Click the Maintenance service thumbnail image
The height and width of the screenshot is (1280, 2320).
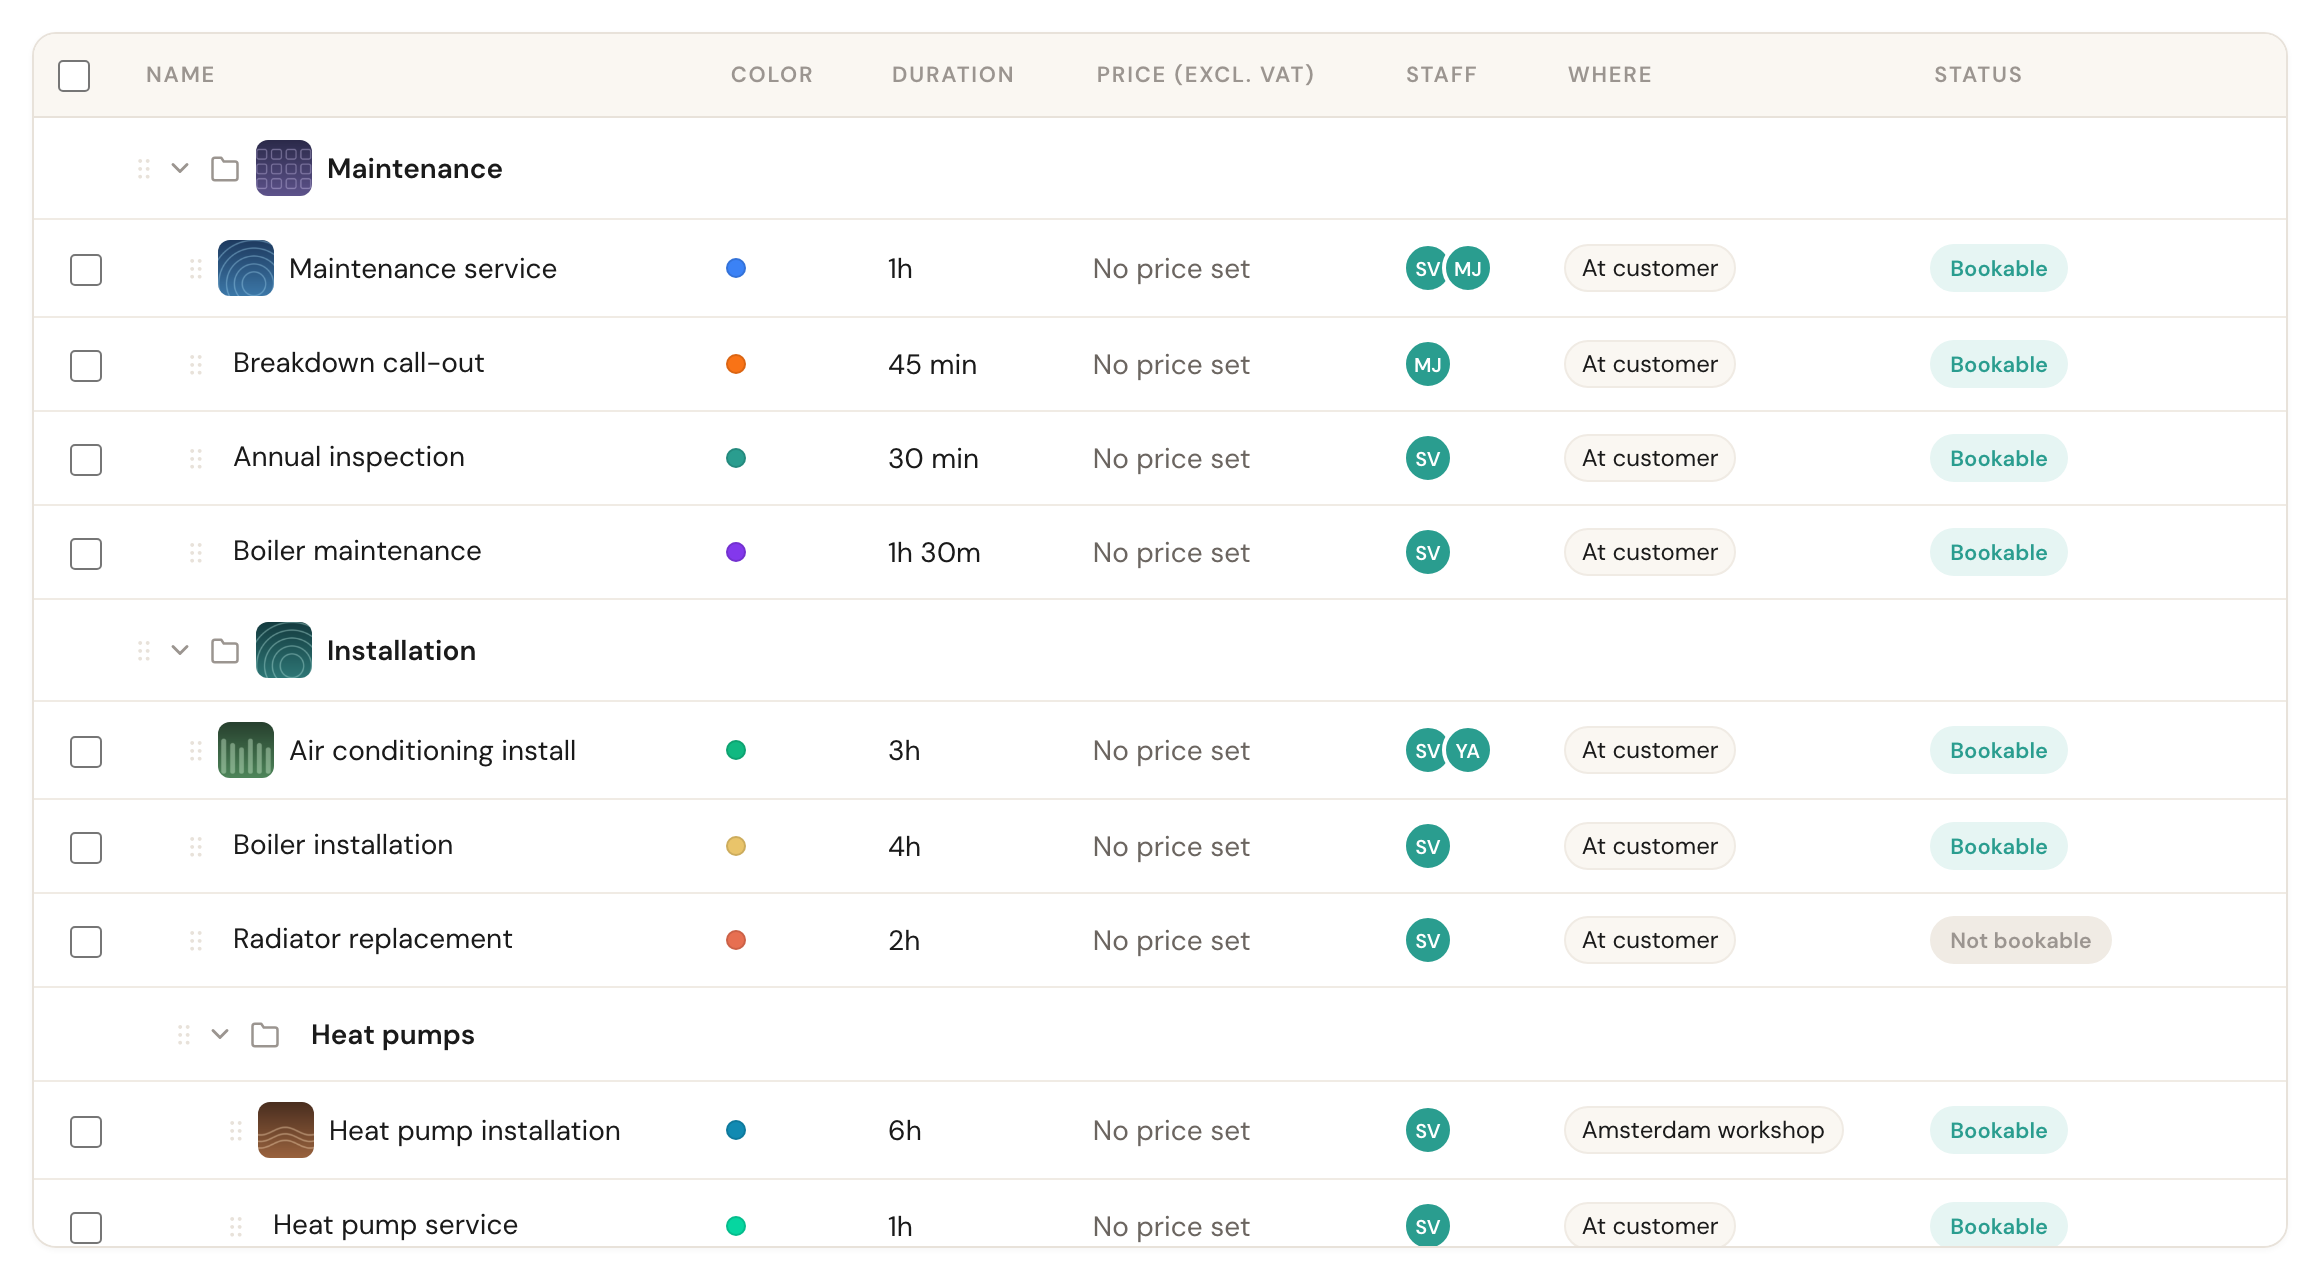pyautogui.click(x=246, y=268)
